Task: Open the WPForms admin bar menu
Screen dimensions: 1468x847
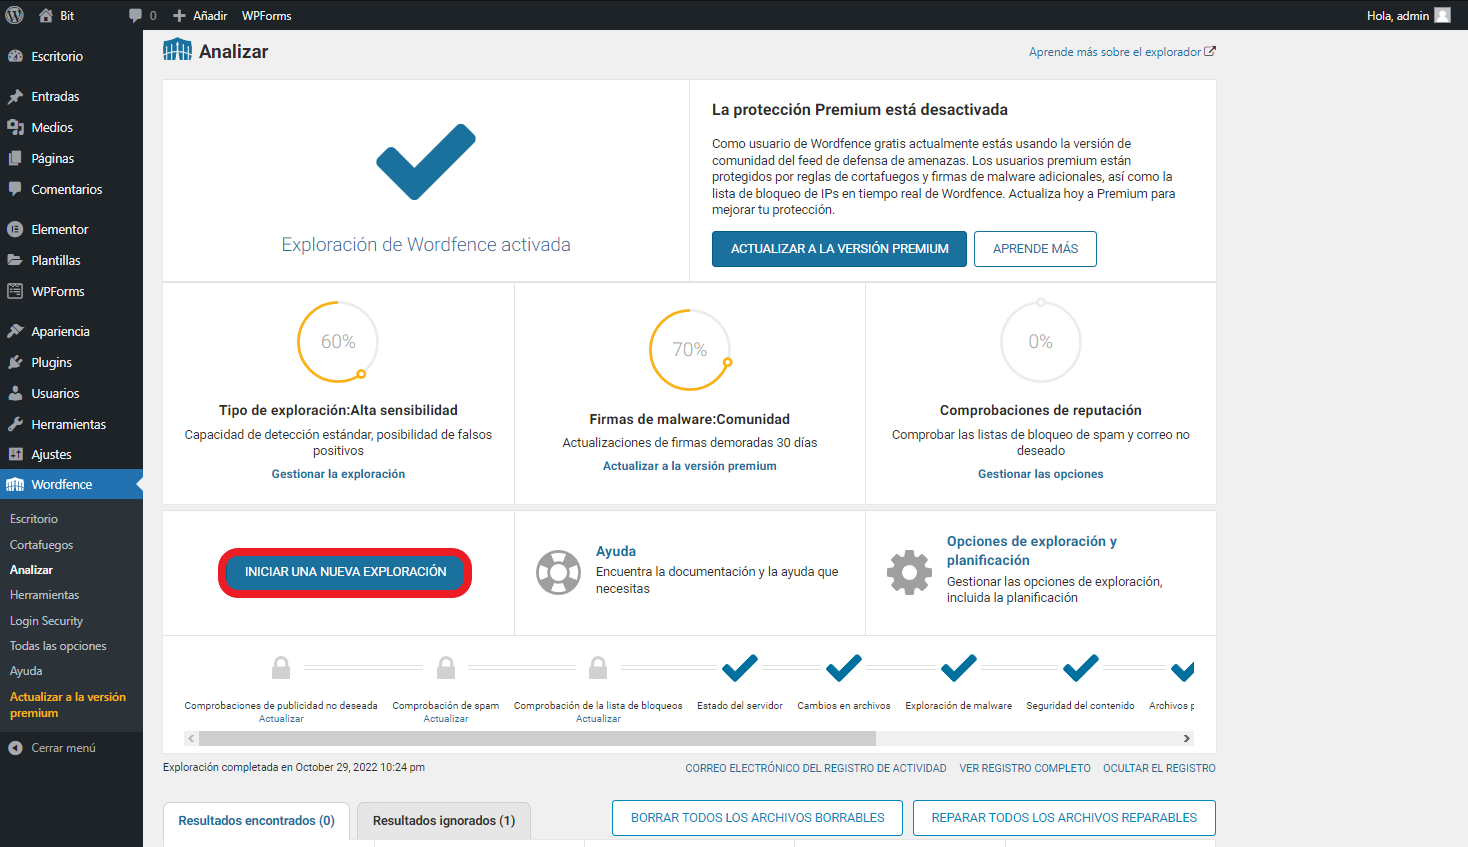Action: coord(267,15)
